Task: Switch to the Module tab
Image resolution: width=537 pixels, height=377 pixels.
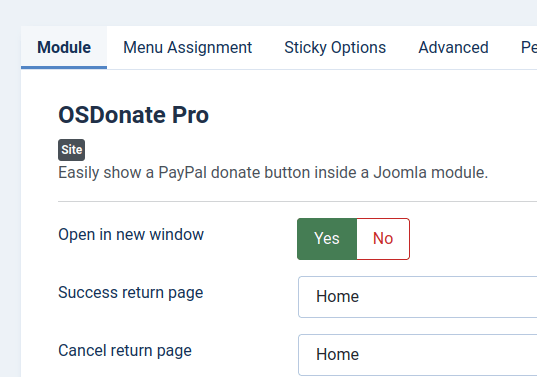Action: [x=64, y=48]
